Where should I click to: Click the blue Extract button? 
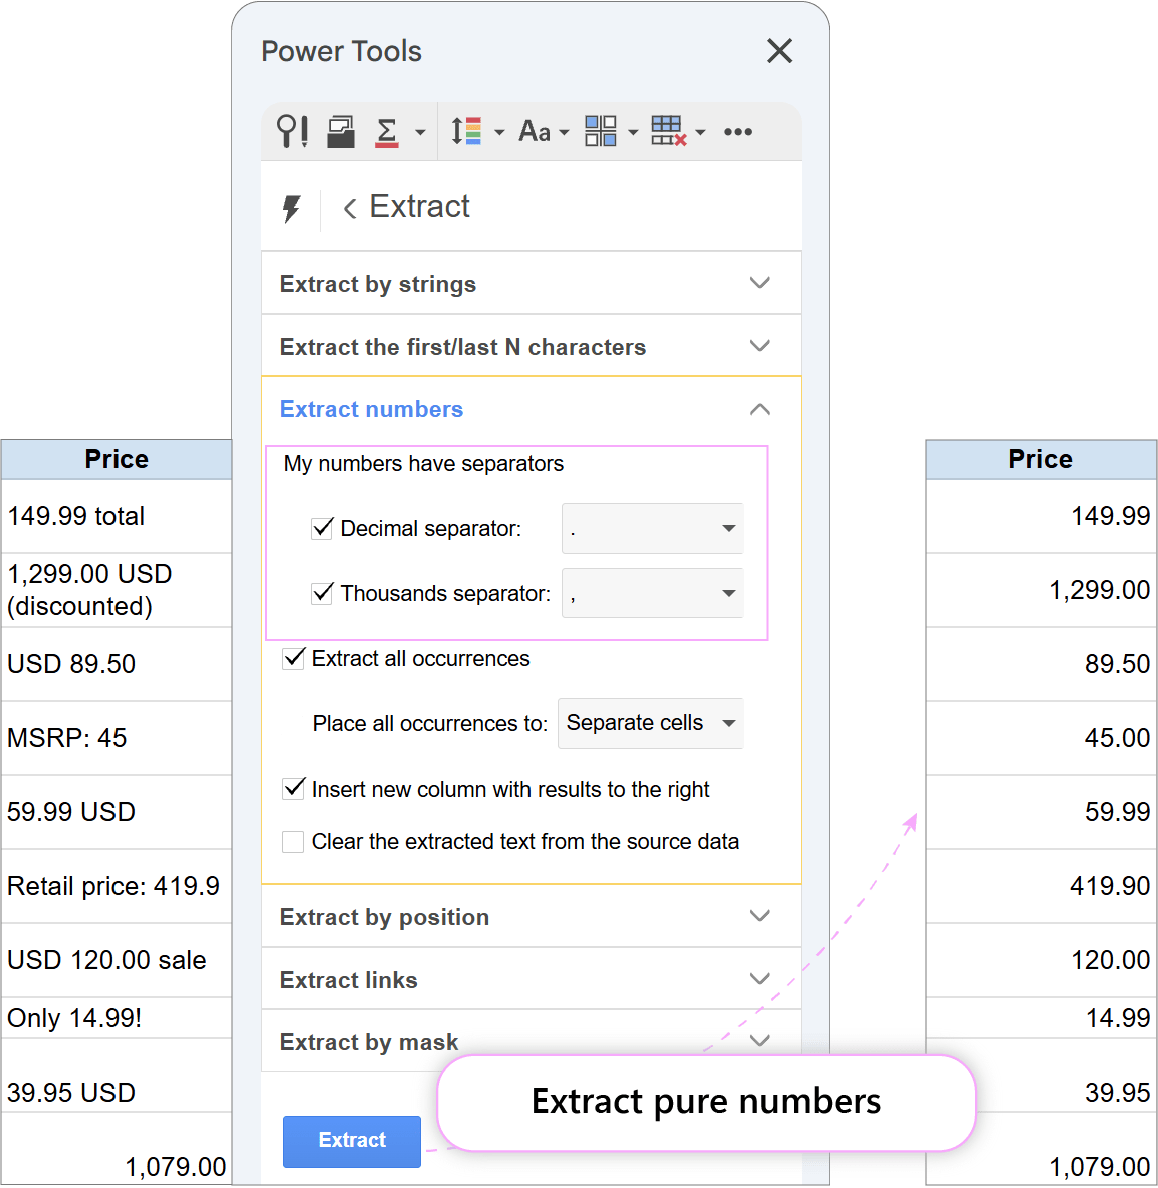(x=352, y=1141)
